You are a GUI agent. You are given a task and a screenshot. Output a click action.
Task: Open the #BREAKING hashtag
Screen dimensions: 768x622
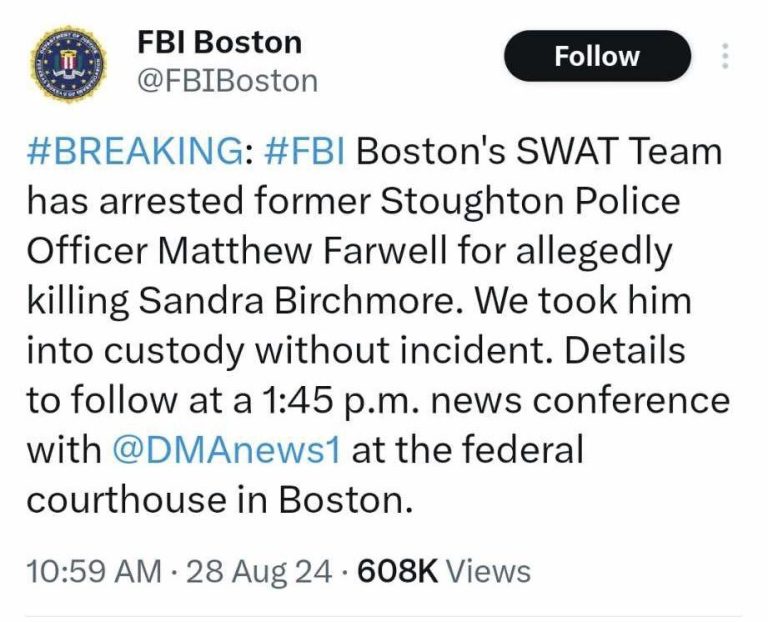[x=135, y=151]
